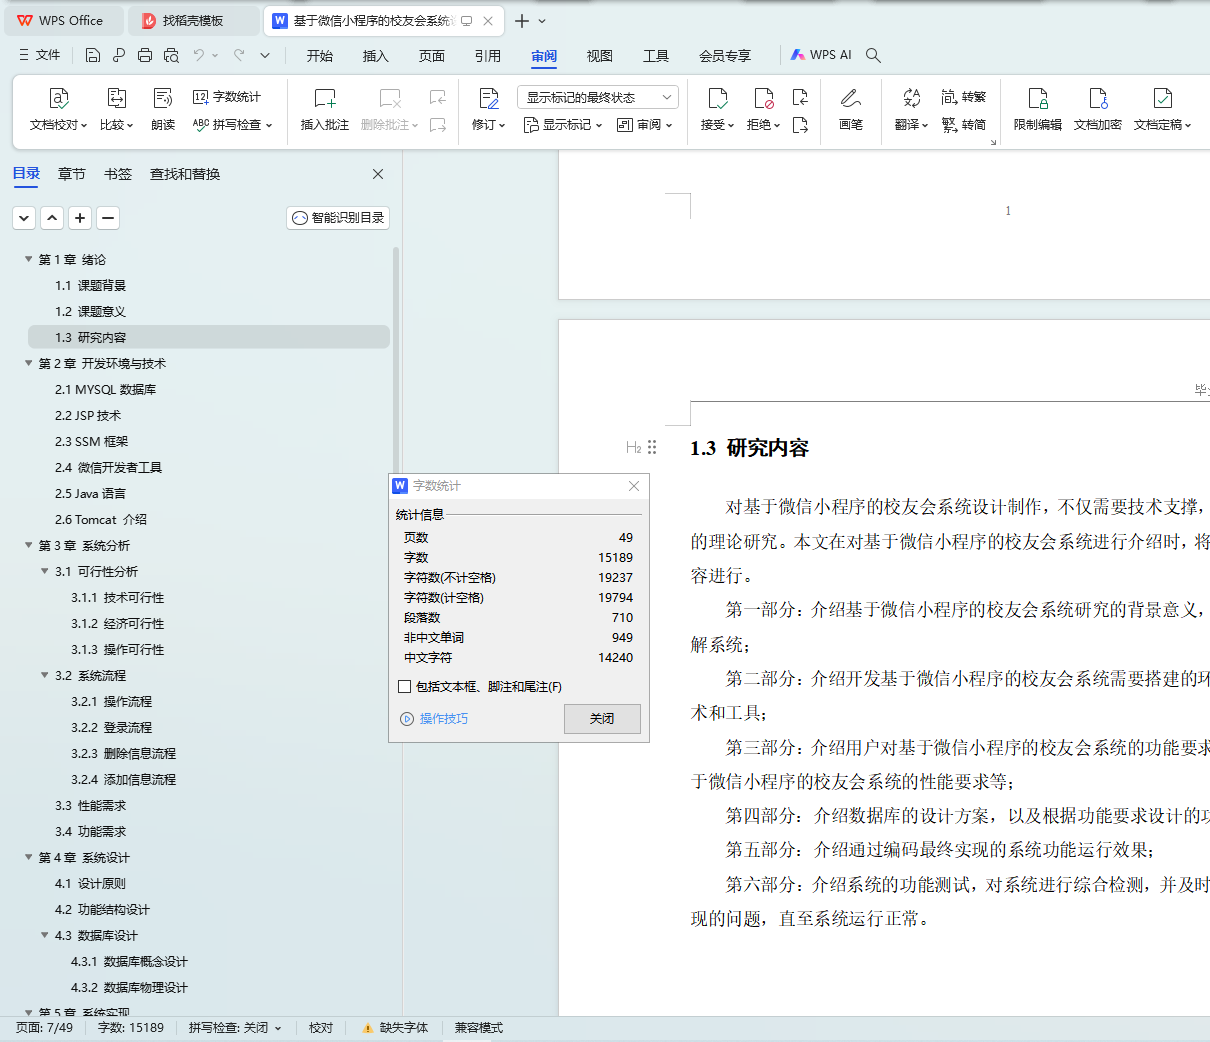The image size is (1210, 1042).
Task: Switch to 开始 ribbon tab
Action: 320,56
